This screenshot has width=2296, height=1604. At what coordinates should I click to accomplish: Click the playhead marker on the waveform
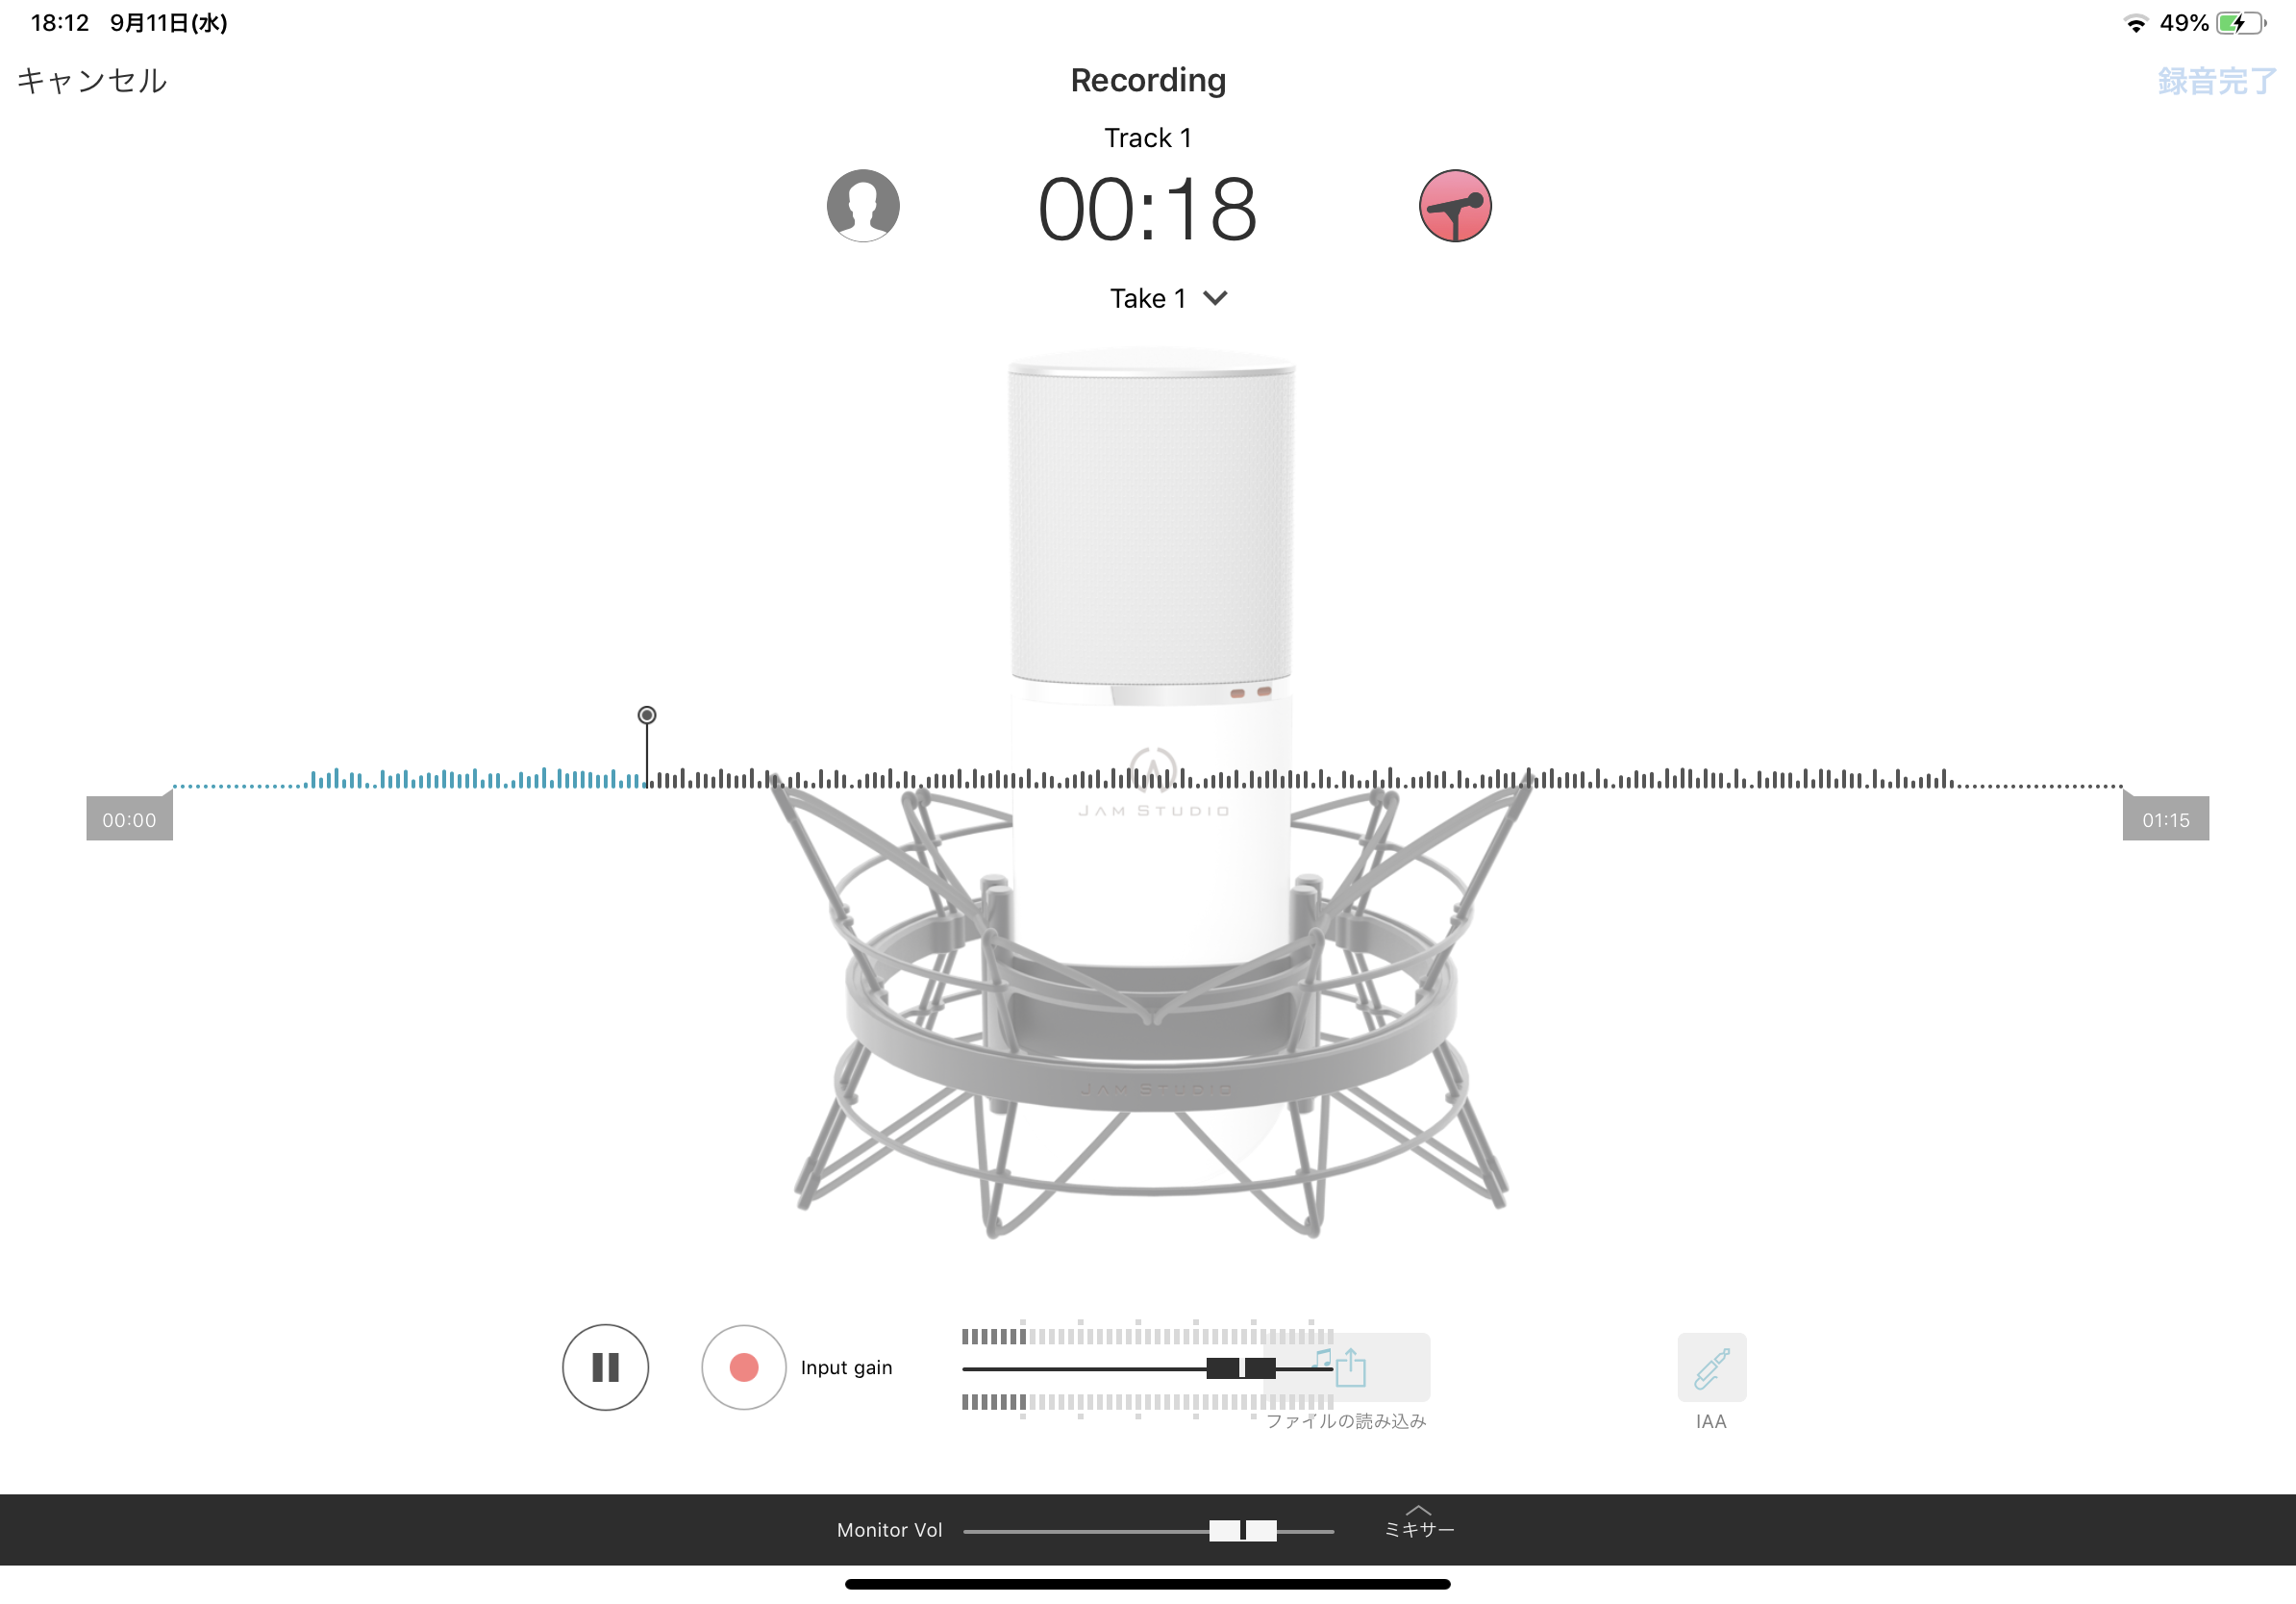[x=647, y=715]
